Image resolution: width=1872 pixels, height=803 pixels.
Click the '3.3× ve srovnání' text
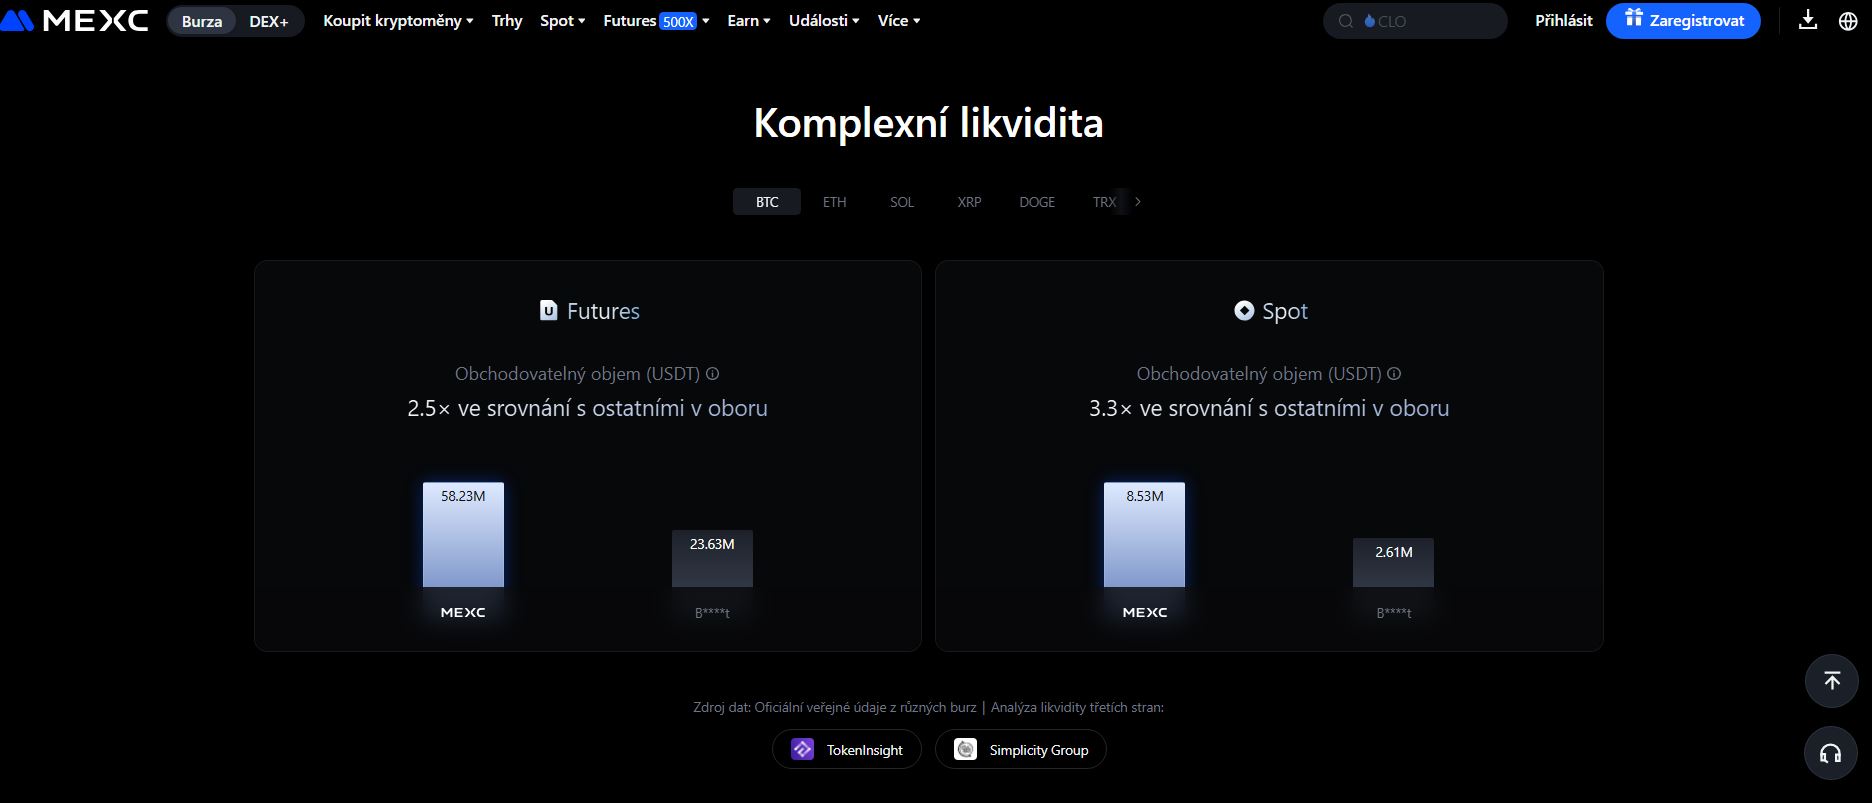[x=1269, y=408]
